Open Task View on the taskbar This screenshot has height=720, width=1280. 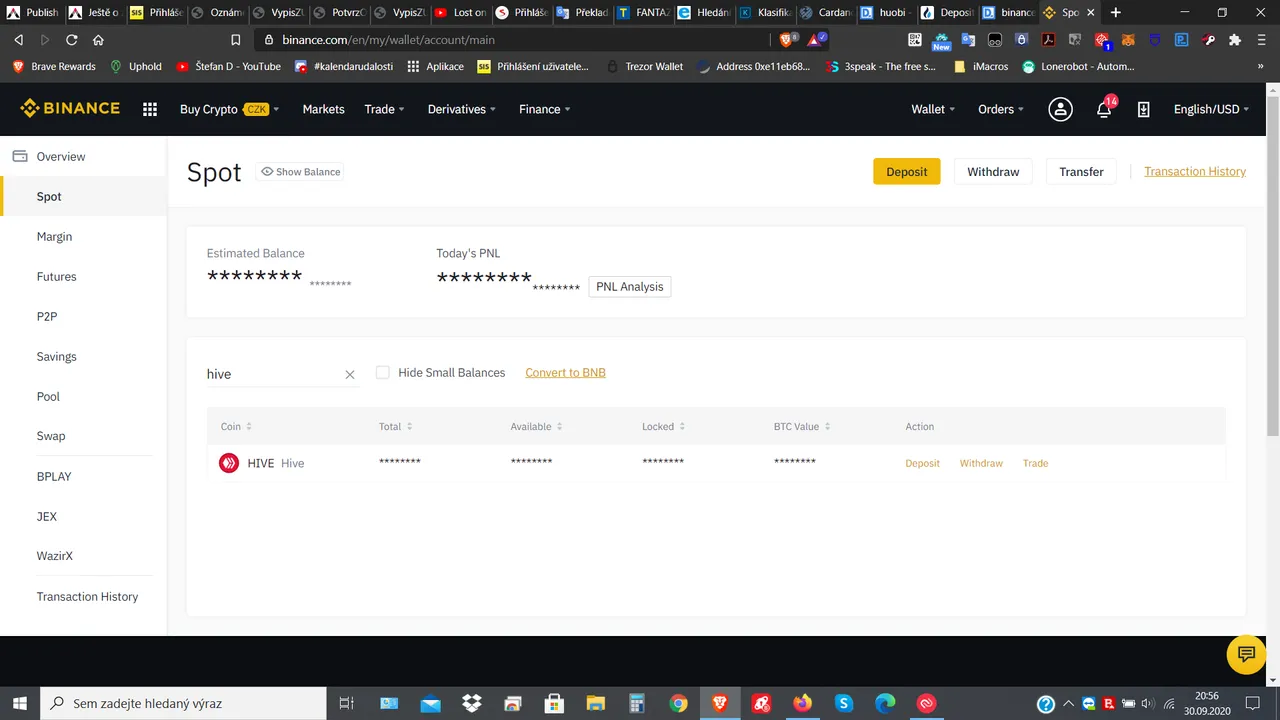click(346, 703)
